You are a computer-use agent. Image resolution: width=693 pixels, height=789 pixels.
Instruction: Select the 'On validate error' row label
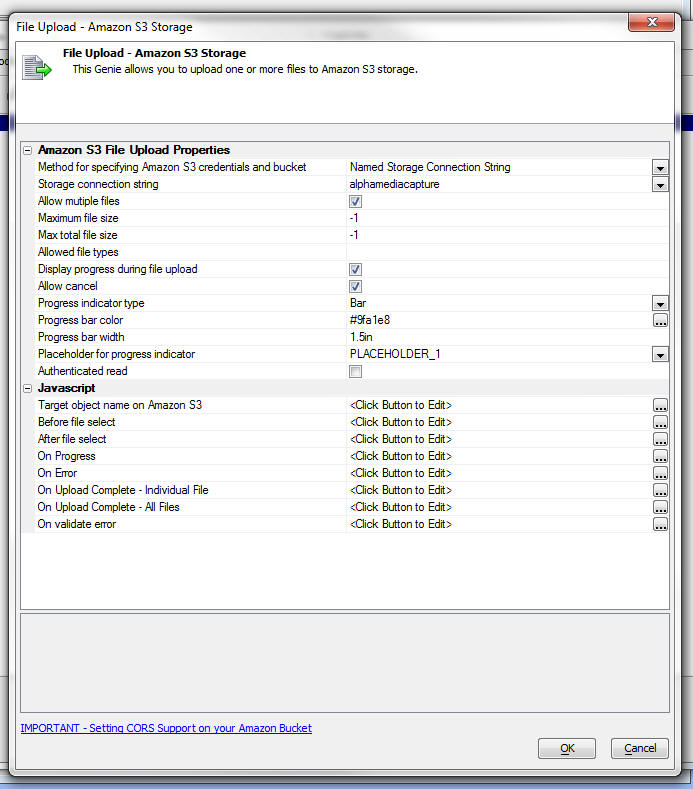pos(77,524)
